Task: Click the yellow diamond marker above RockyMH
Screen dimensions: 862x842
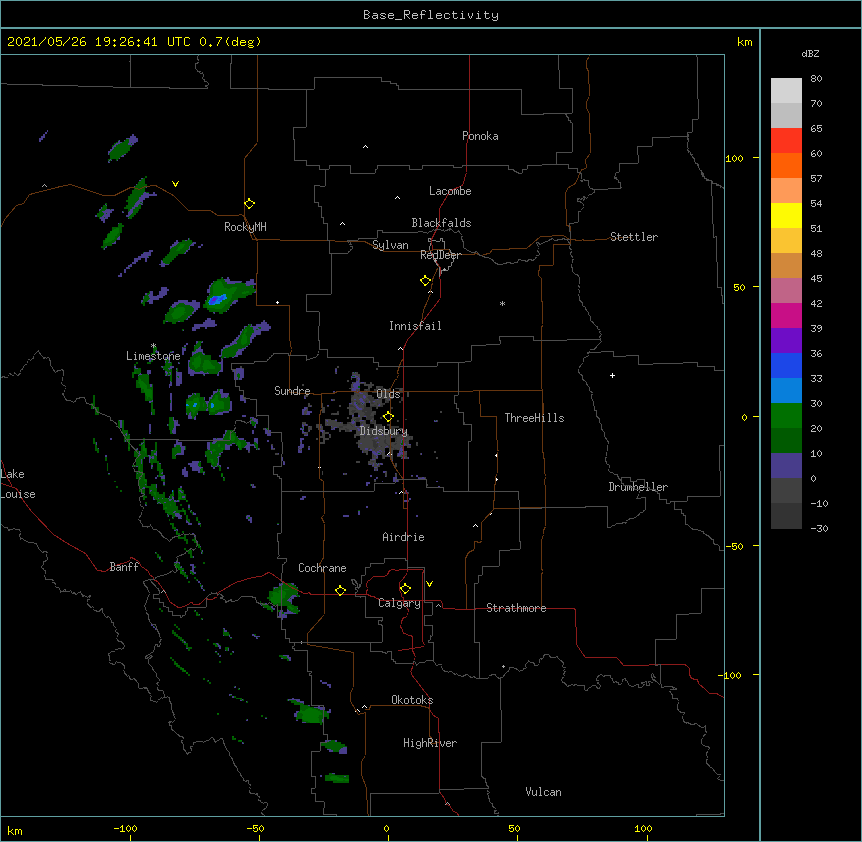Action: 250,204
